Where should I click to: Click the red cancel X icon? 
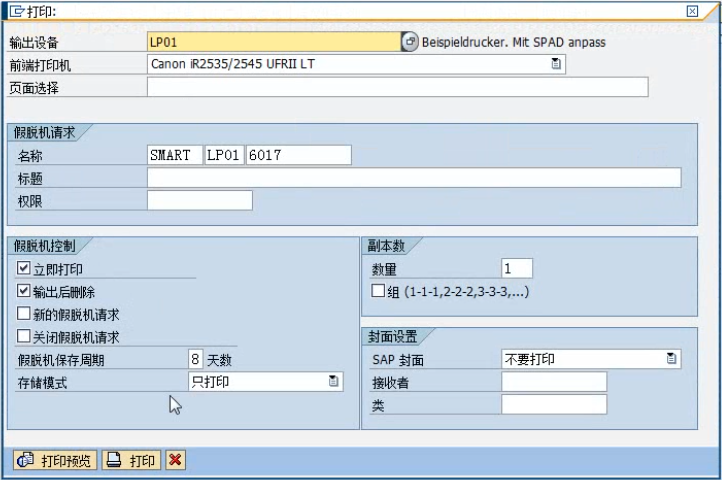(x=175, y=460)
